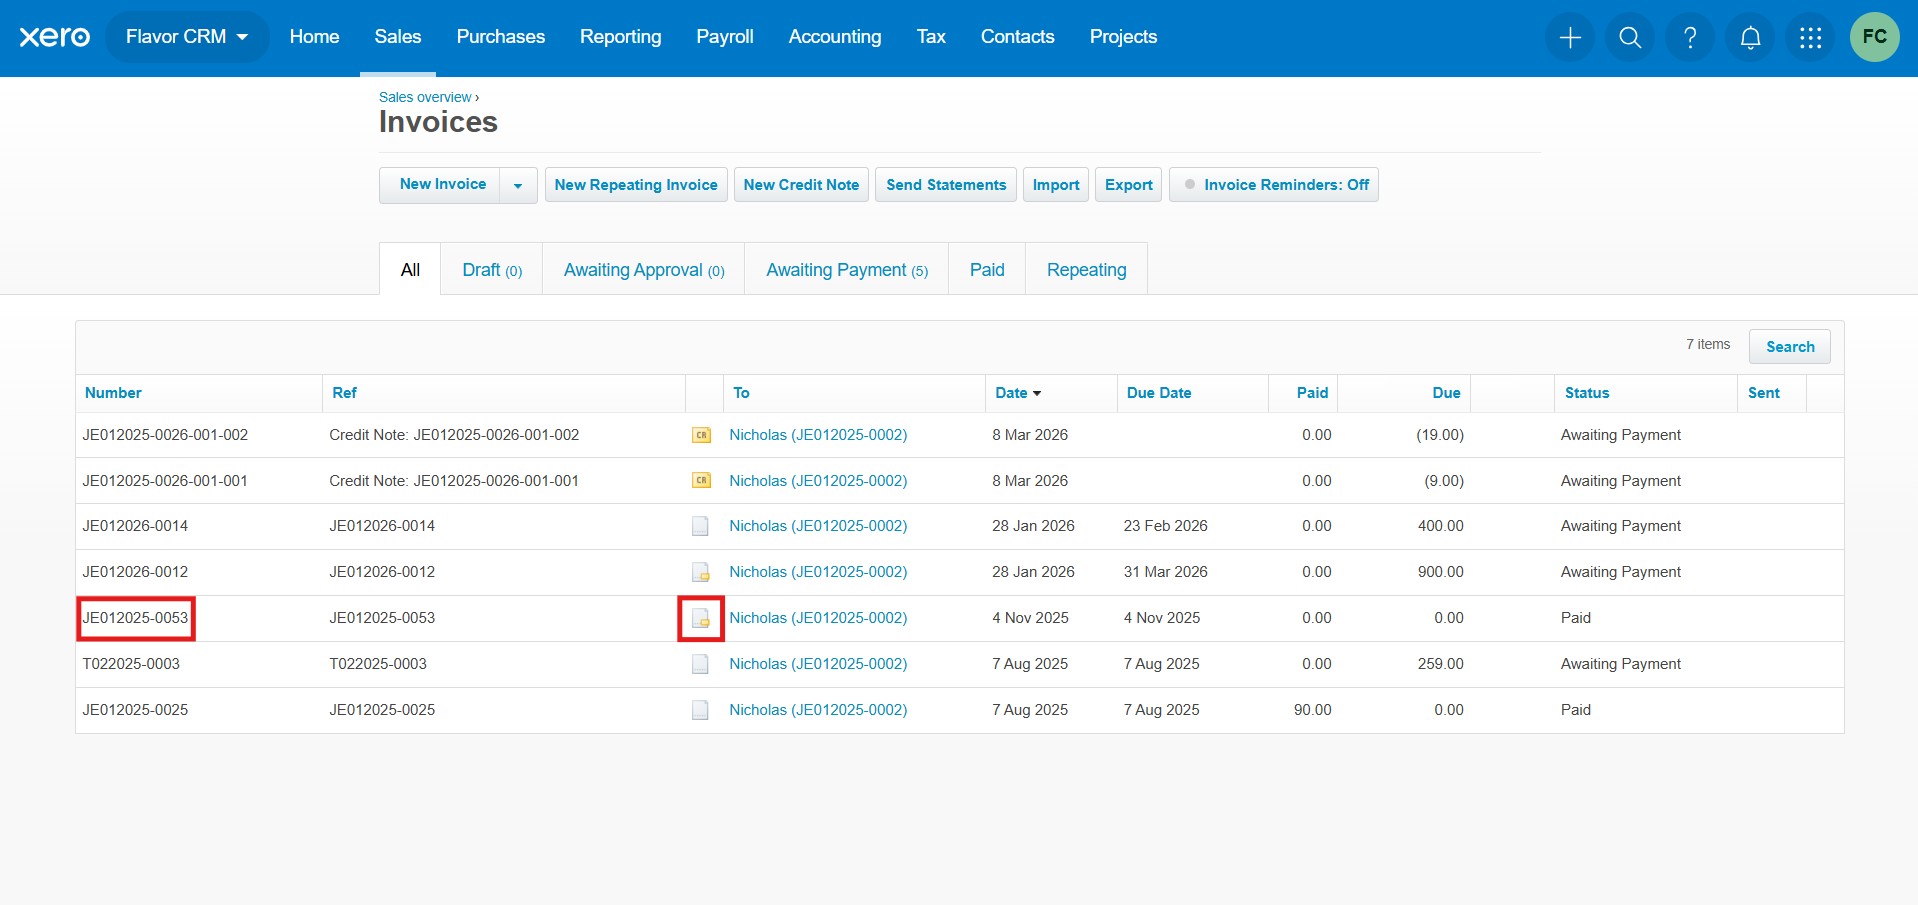1918x905 pixels.
Task: Click invoice document icon for JE012026-0014 row
Action: [x=700, y=526]
